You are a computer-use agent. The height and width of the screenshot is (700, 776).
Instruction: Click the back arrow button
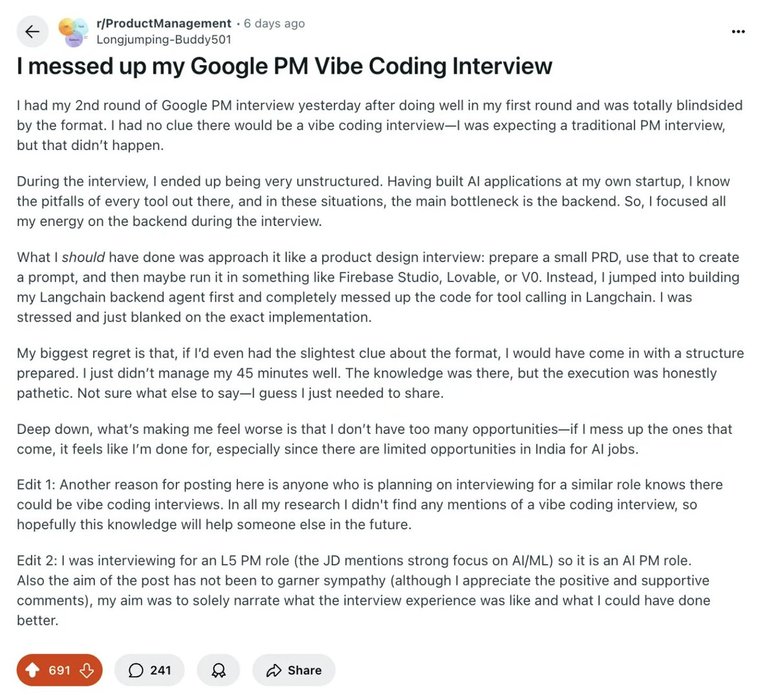pyautogui.click(x=32, y=31)
